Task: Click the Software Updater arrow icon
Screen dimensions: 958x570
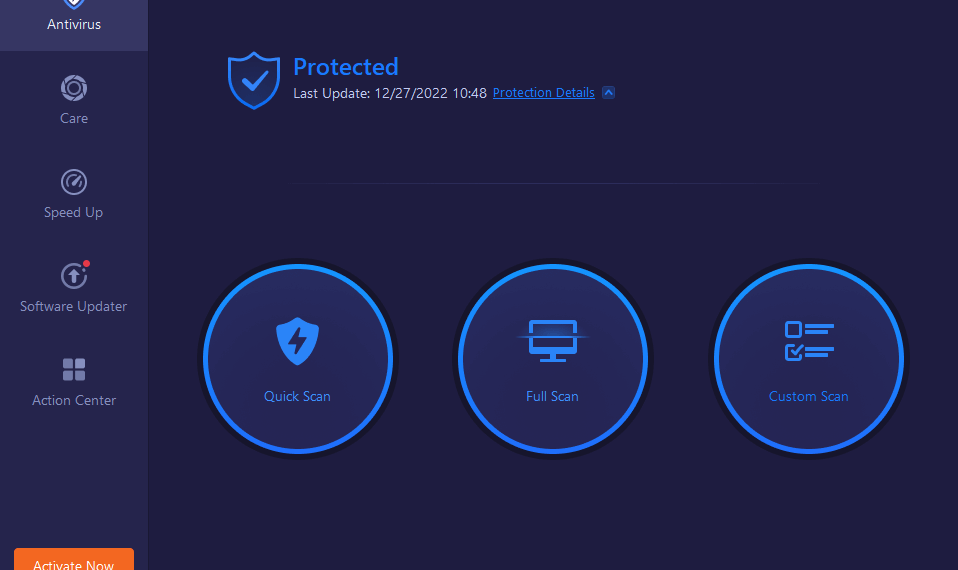Action: click(74, 276)
